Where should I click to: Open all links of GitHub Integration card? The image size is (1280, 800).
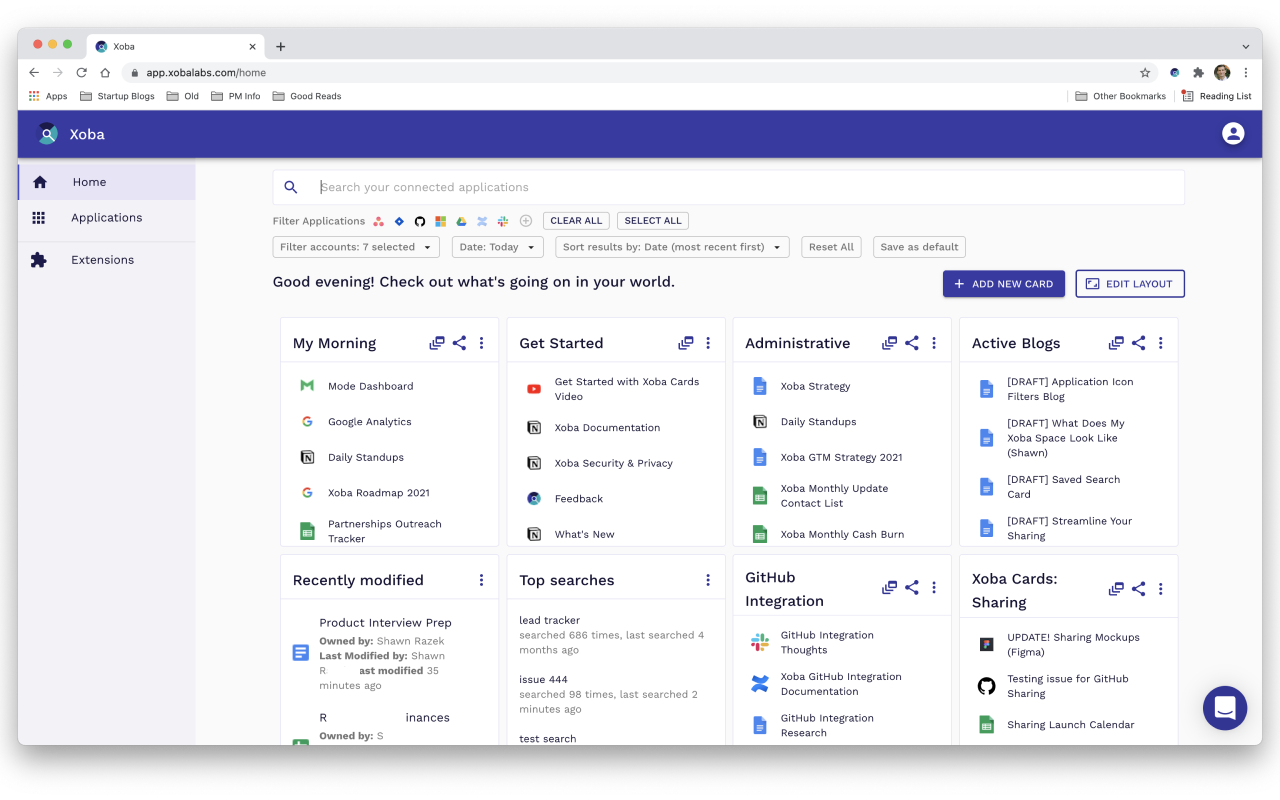[890, 588]
